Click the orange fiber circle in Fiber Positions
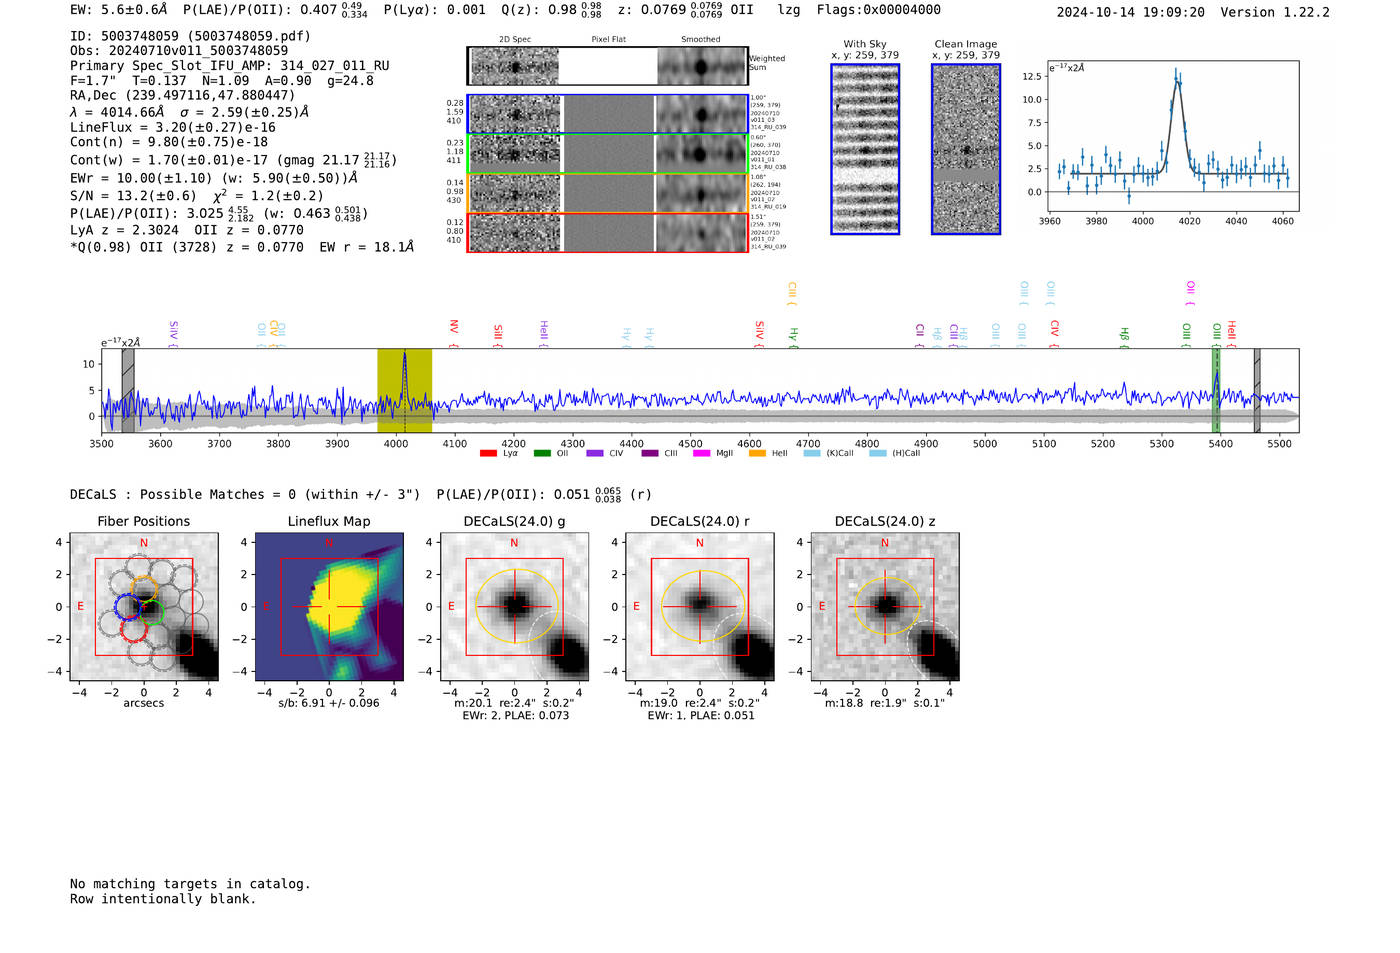 pos(144,589)
